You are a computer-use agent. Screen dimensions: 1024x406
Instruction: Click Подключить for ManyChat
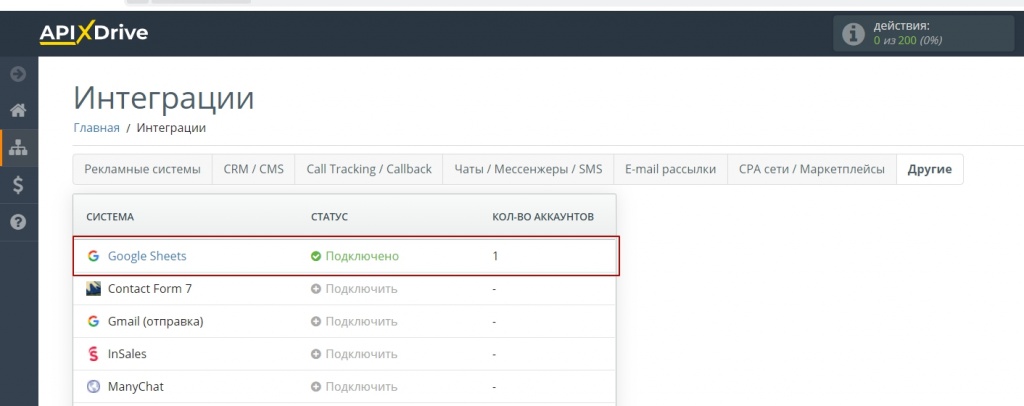[361, 386]
